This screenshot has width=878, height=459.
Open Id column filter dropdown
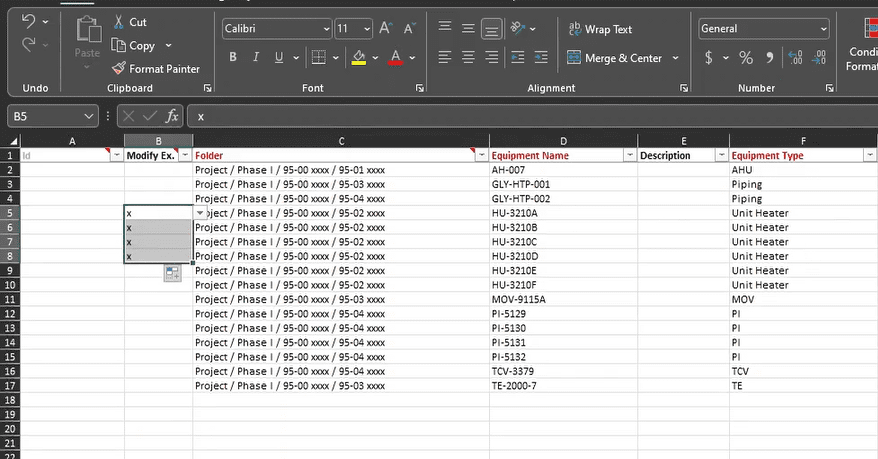pyautogui.click(x=116, y=155)
